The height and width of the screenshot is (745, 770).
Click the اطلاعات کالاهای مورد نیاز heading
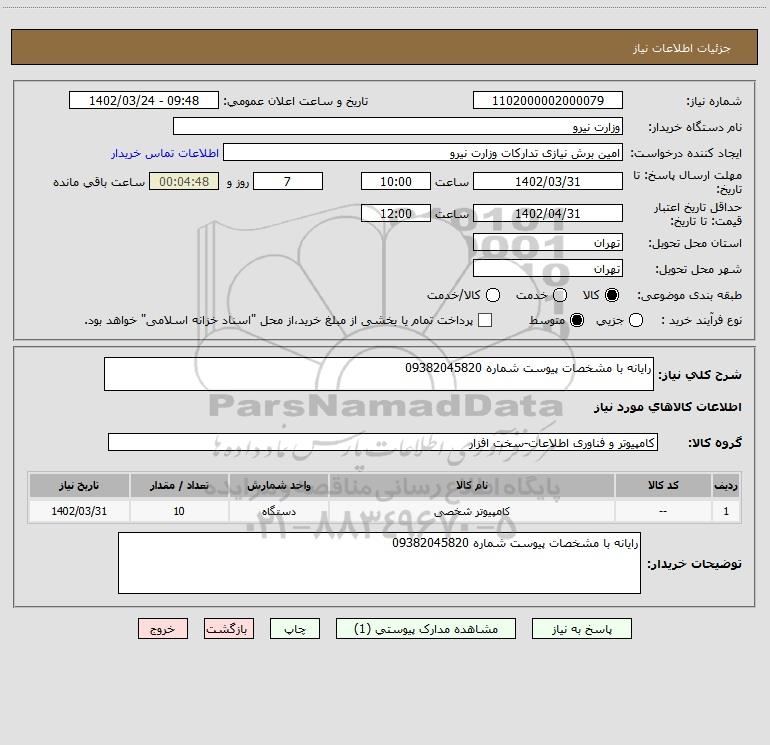668,407
